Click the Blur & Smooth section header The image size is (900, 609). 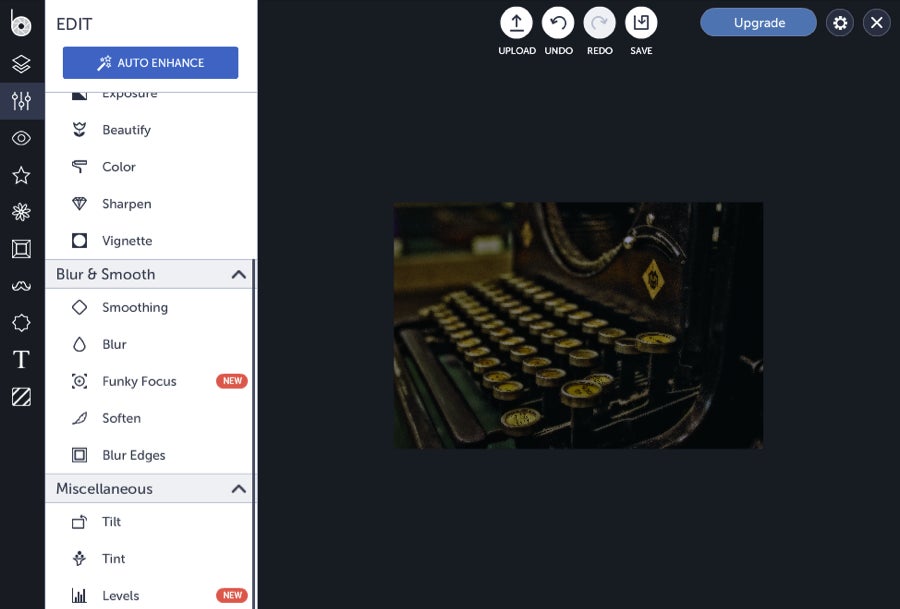click(x=149, y=274)
